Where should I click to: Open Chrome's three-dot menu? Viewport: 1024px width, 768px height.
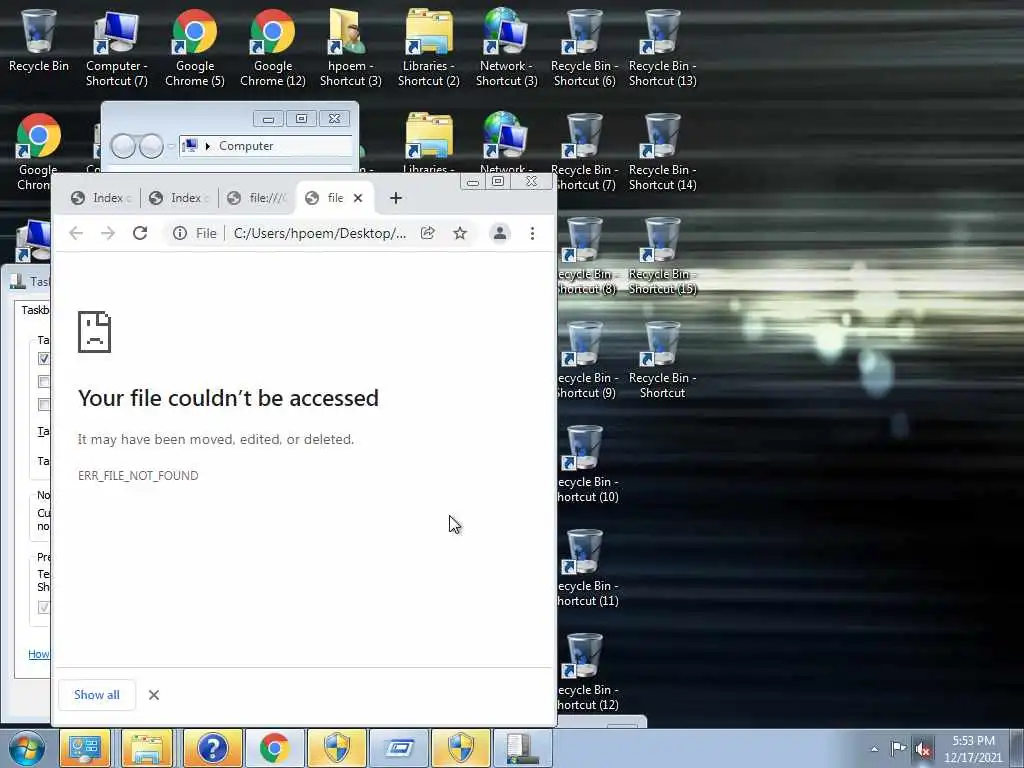[532, 233]
